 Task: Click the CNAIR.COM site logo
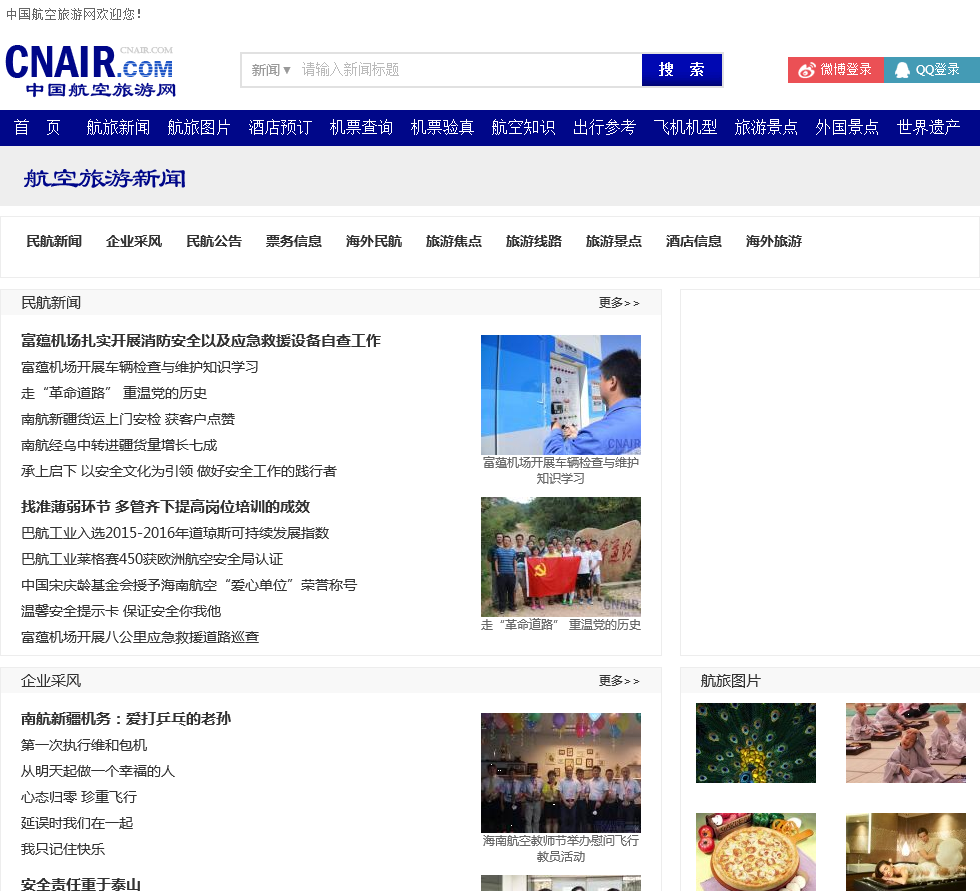point(91,70)
